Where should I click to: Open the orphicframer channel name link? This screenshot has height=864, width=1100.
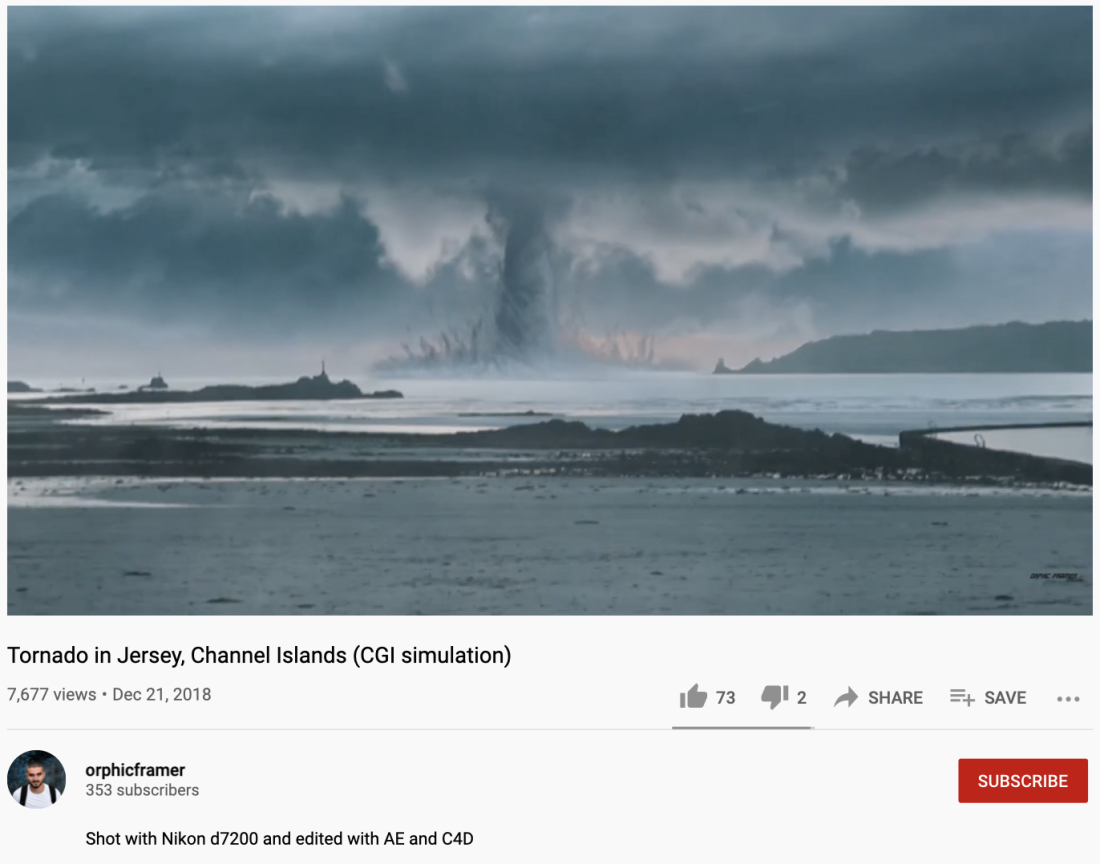[x=135, y=769]
